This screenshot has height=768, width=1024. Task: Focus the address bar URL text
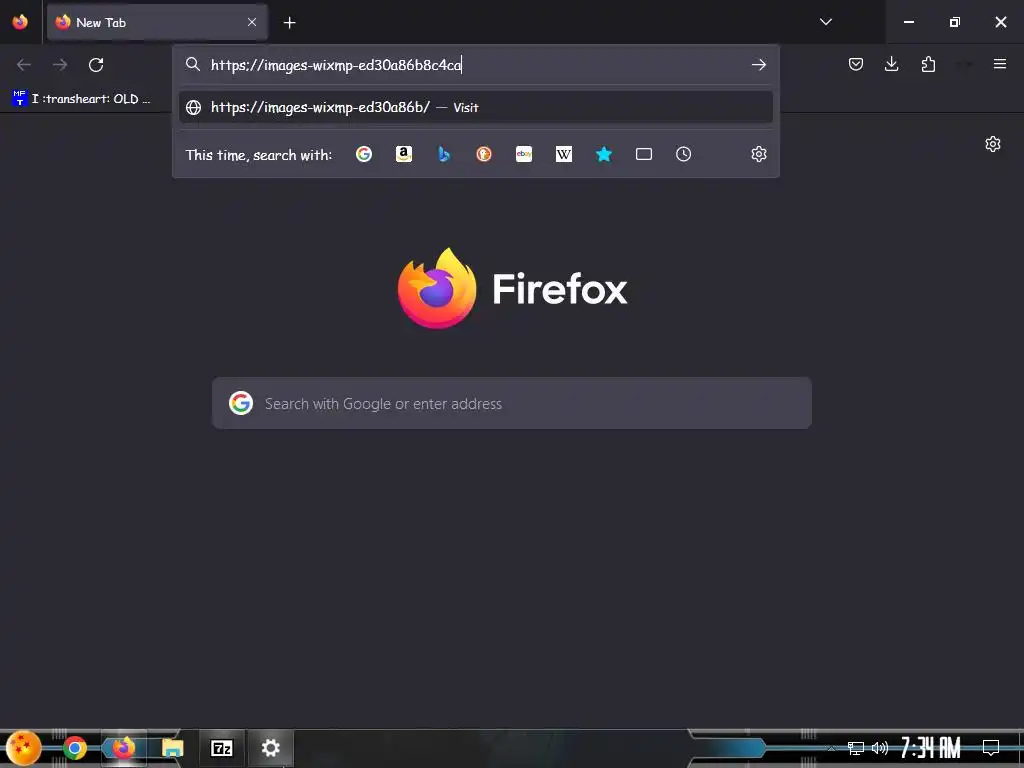pyautogui.click(x=336, y=65)
